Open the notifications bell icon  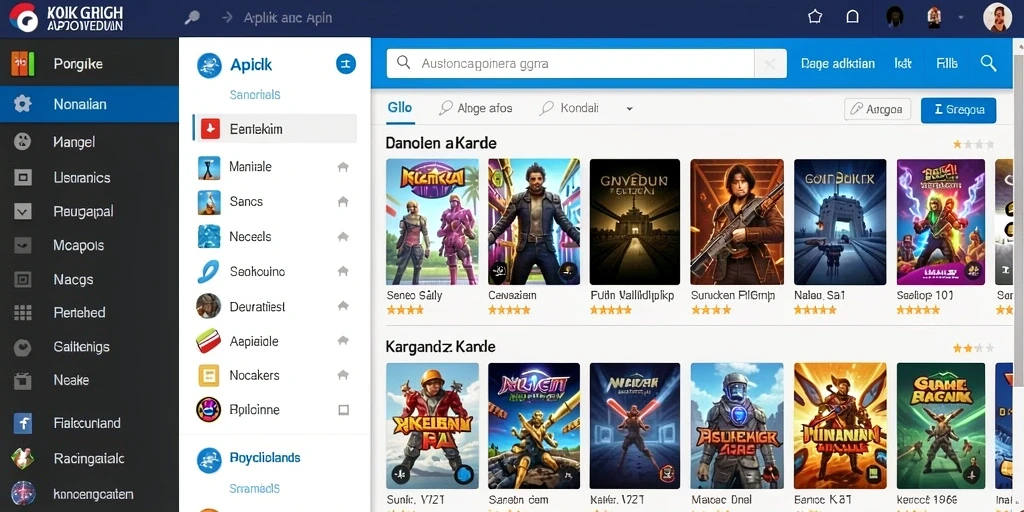pyautogui.click(x=852, y=17)
